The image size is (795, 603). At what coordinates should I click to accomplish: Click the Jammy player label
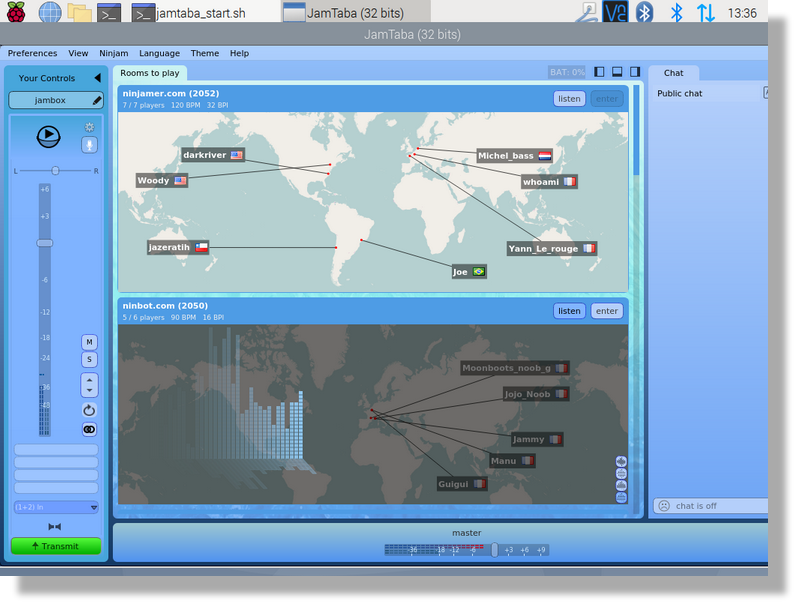(537, 439)
